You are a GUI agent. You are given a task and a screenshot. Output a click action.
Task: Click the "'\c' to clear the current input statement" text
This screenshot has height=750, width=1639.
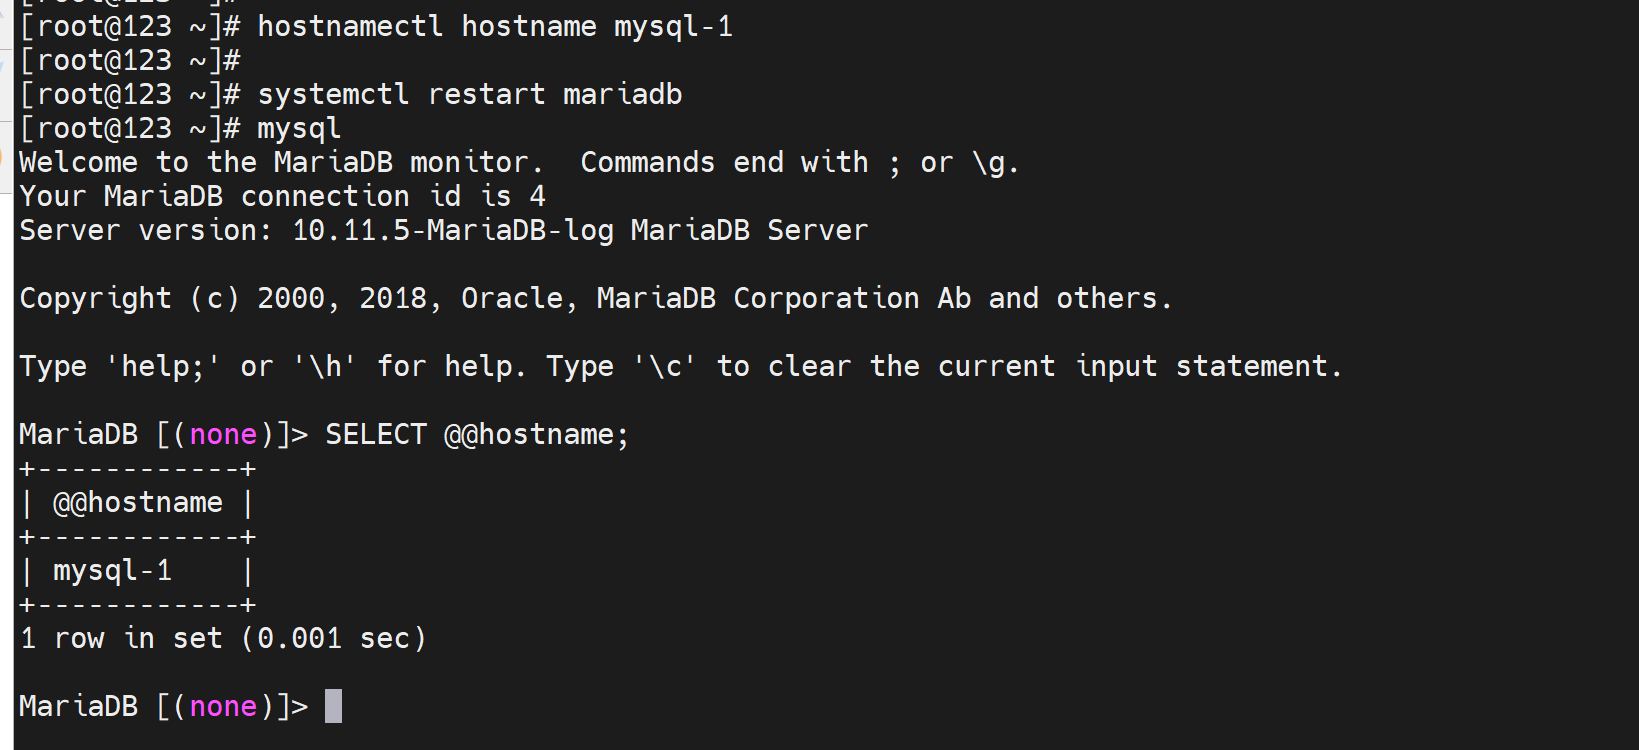pos(988,367)
